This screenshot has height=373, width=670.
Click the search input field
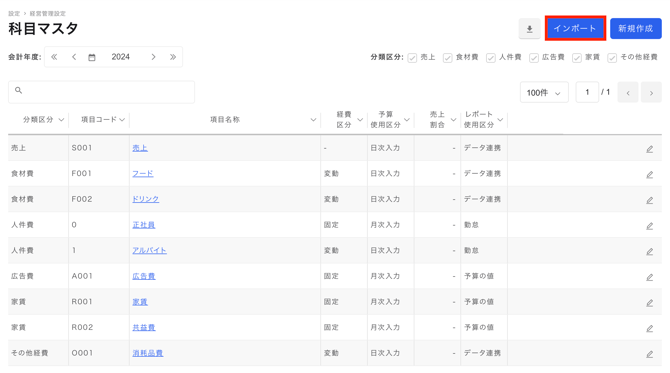(101, 92)
